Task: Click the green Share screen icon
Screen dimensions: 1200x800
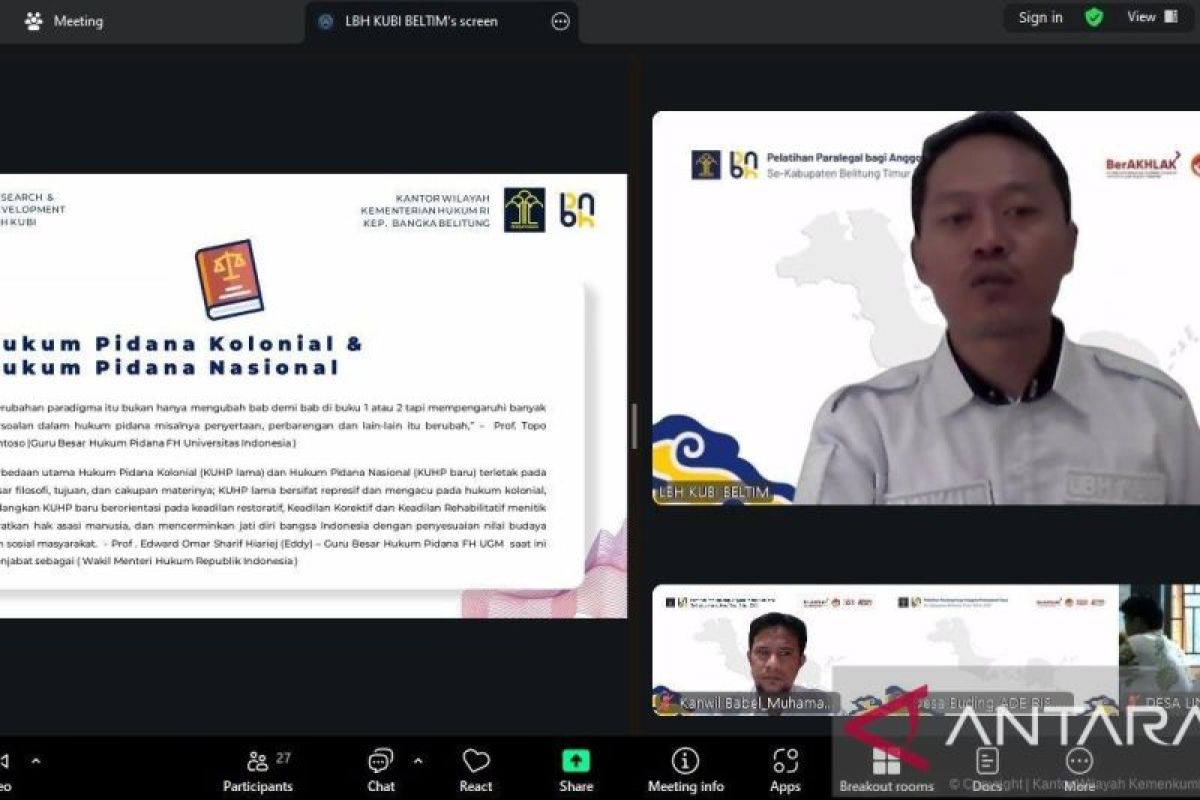Action: click(x=575, y=760)
